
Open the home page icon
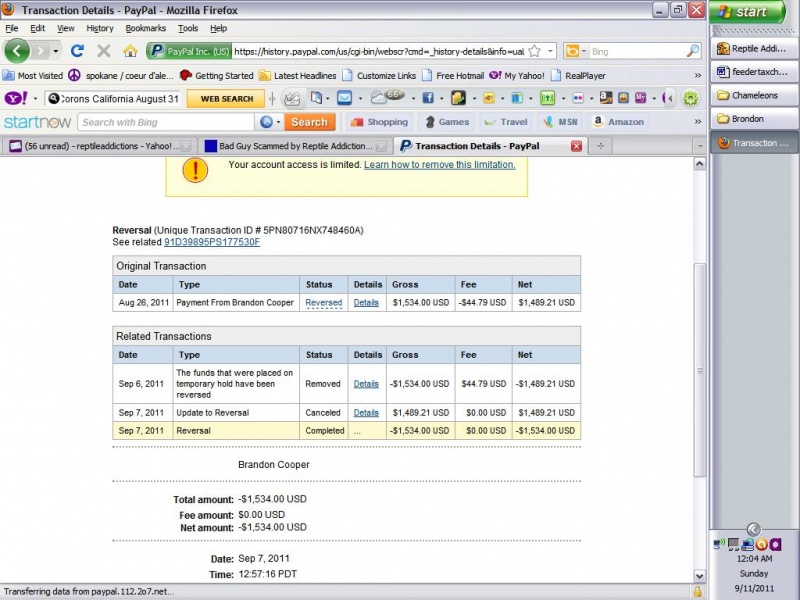tap(130, 51)
